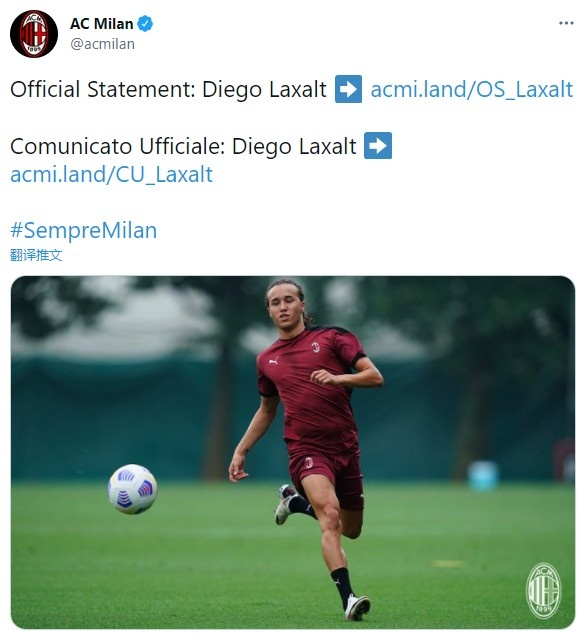Click the Milan crest on the shorts
This screenshot has height=635, width=582.
click(x=309, y=462)
